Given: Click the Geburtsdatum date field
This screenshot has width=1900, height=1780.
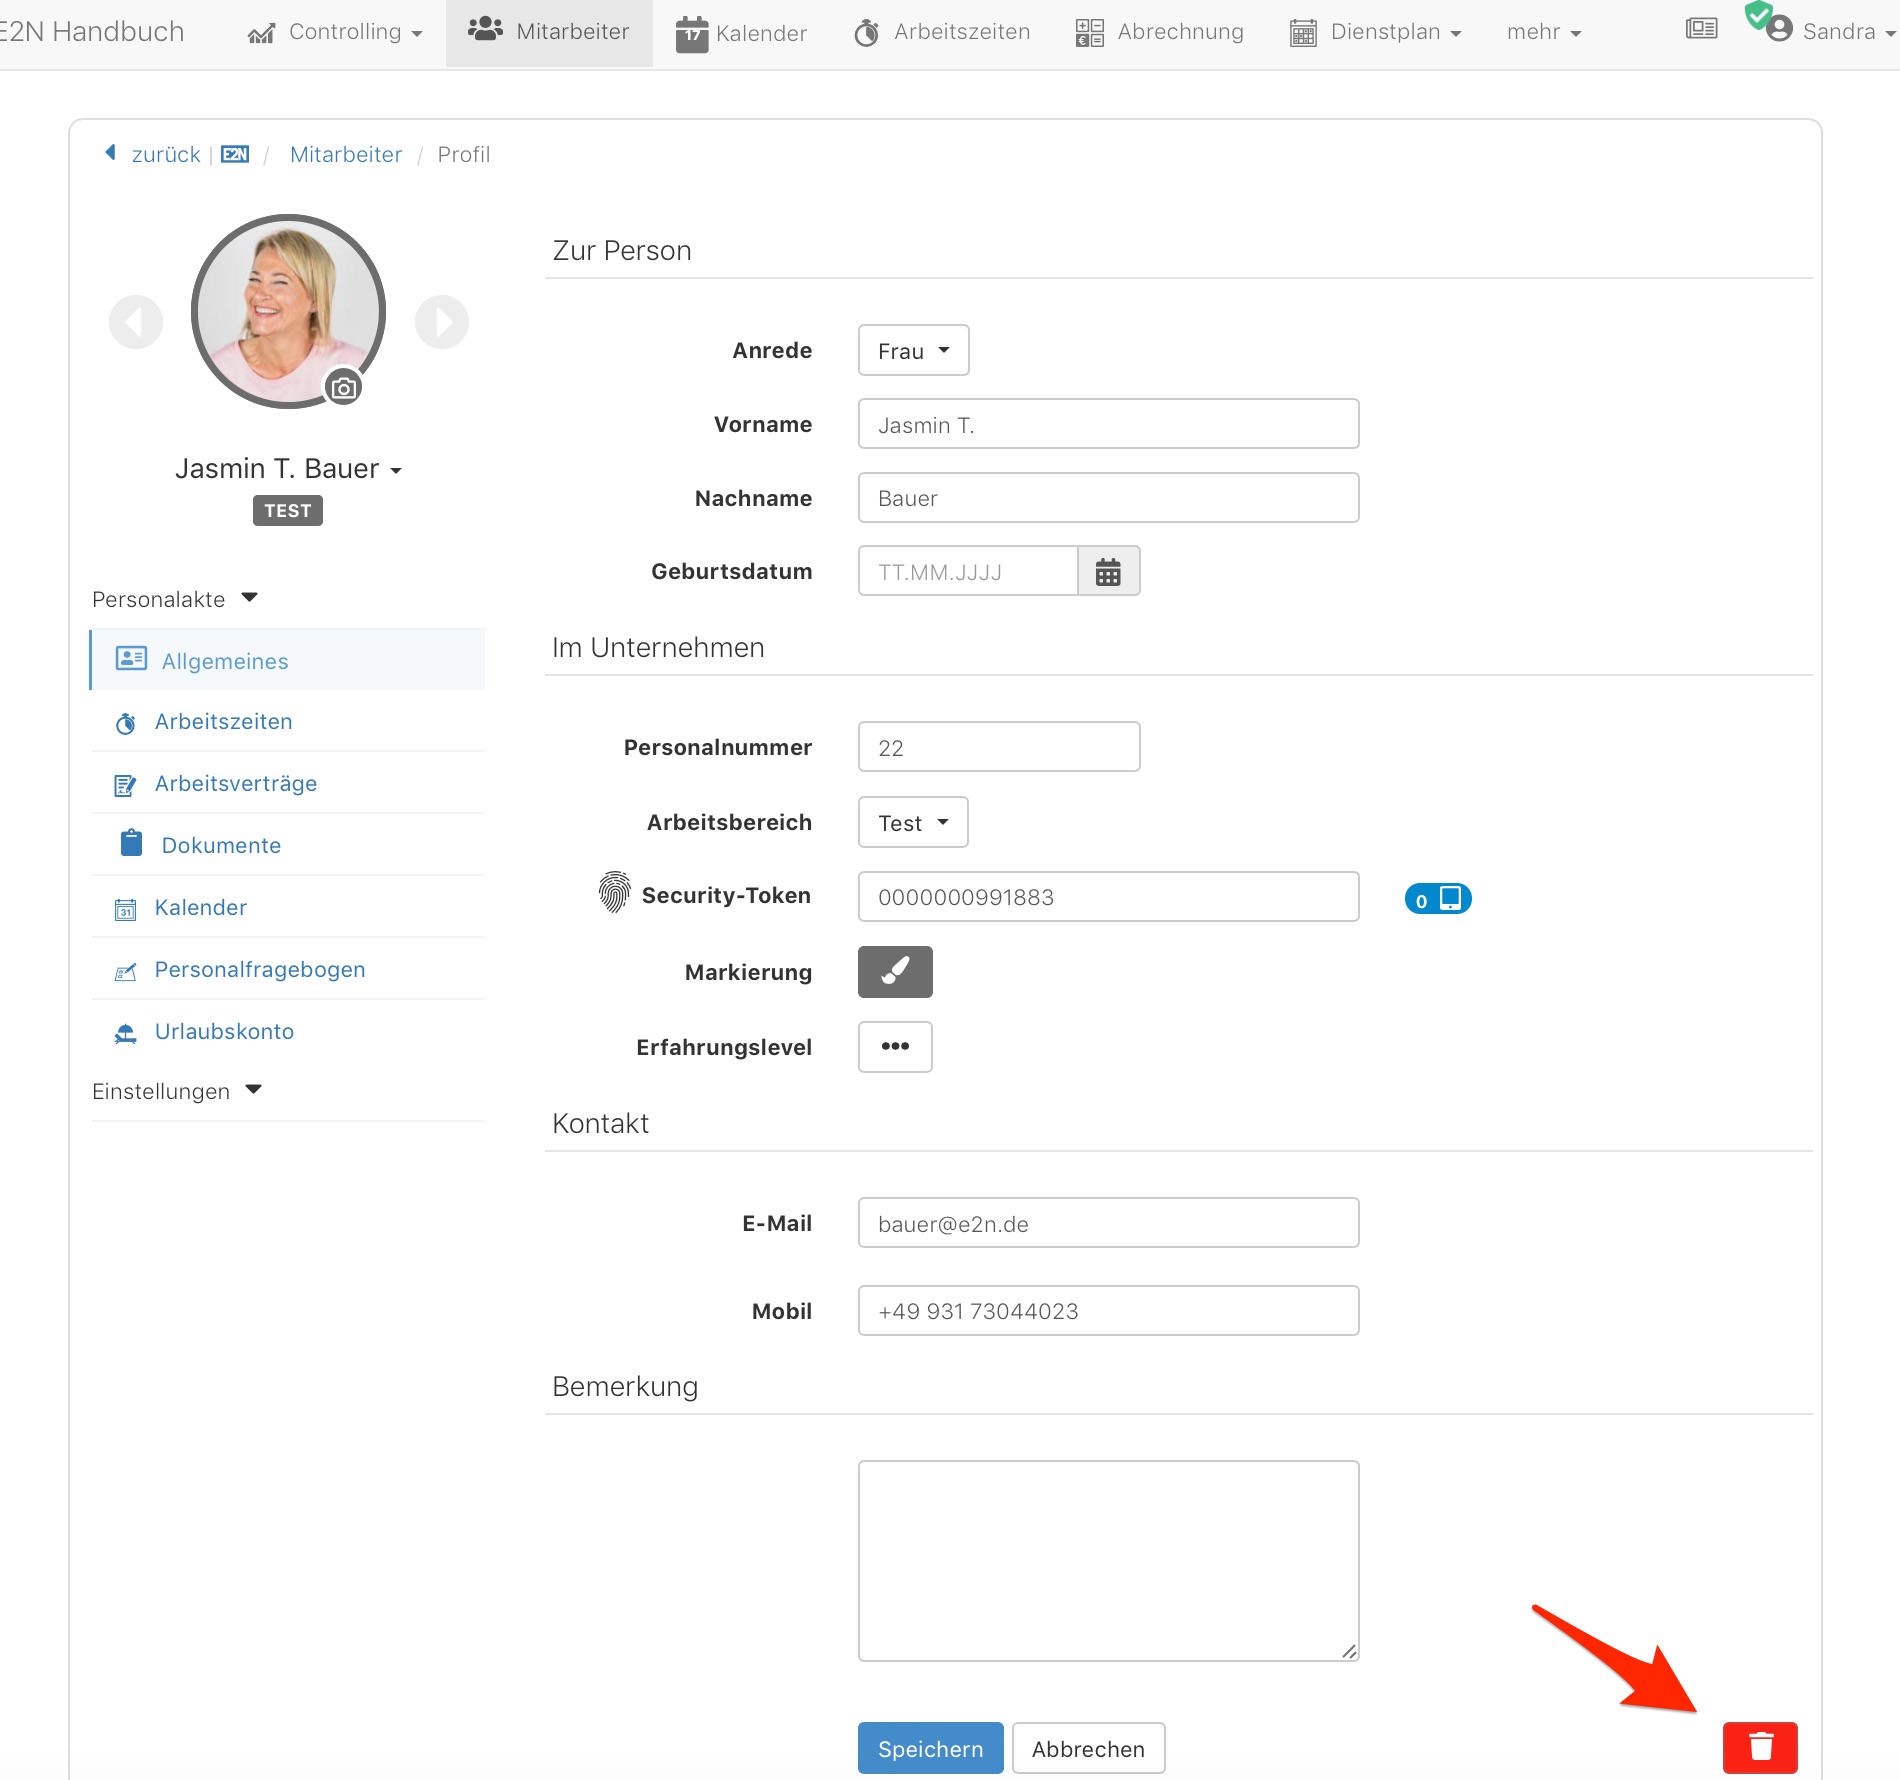Looking at the screenshot, I should (x=968, y=572).
